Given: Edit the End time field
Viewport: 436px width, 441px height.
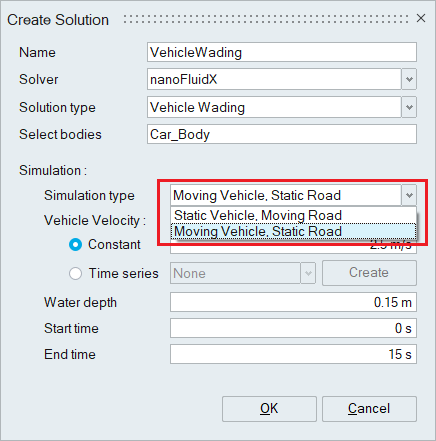Looking at the screenshot, I should (x=293, y=354).
